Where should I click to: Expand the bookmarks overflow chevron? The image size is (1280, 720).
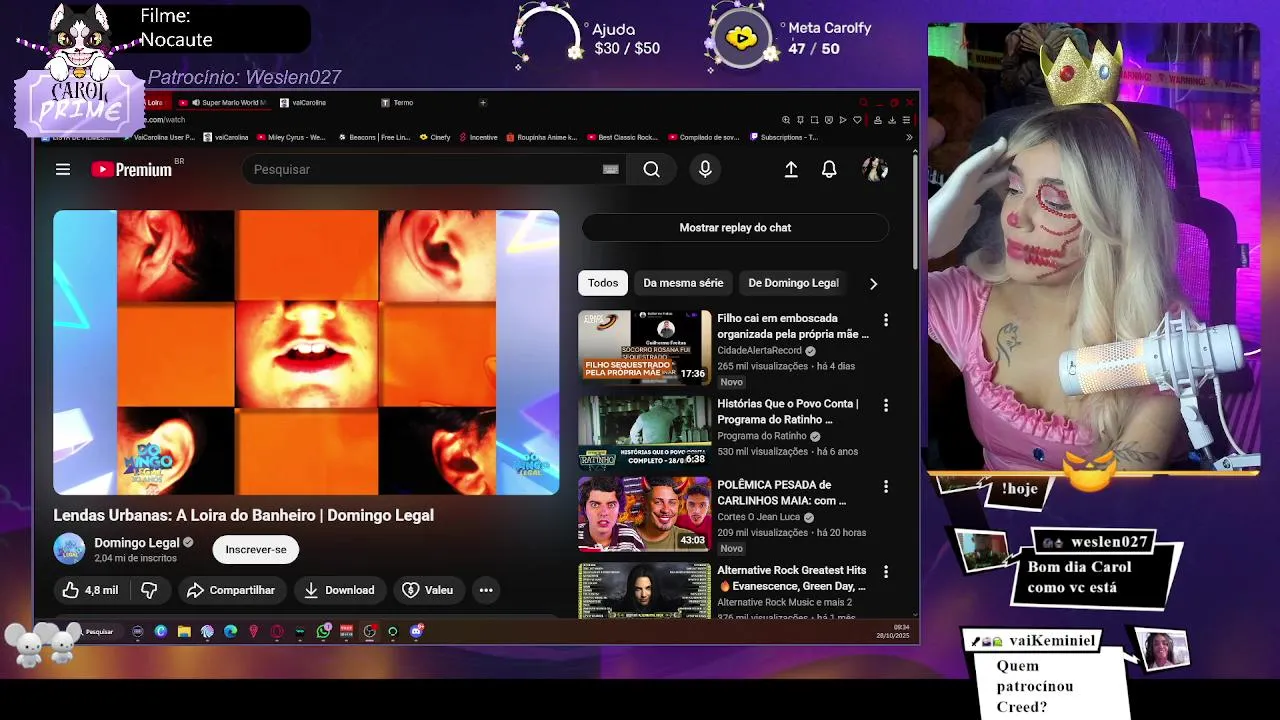point(909,137)
